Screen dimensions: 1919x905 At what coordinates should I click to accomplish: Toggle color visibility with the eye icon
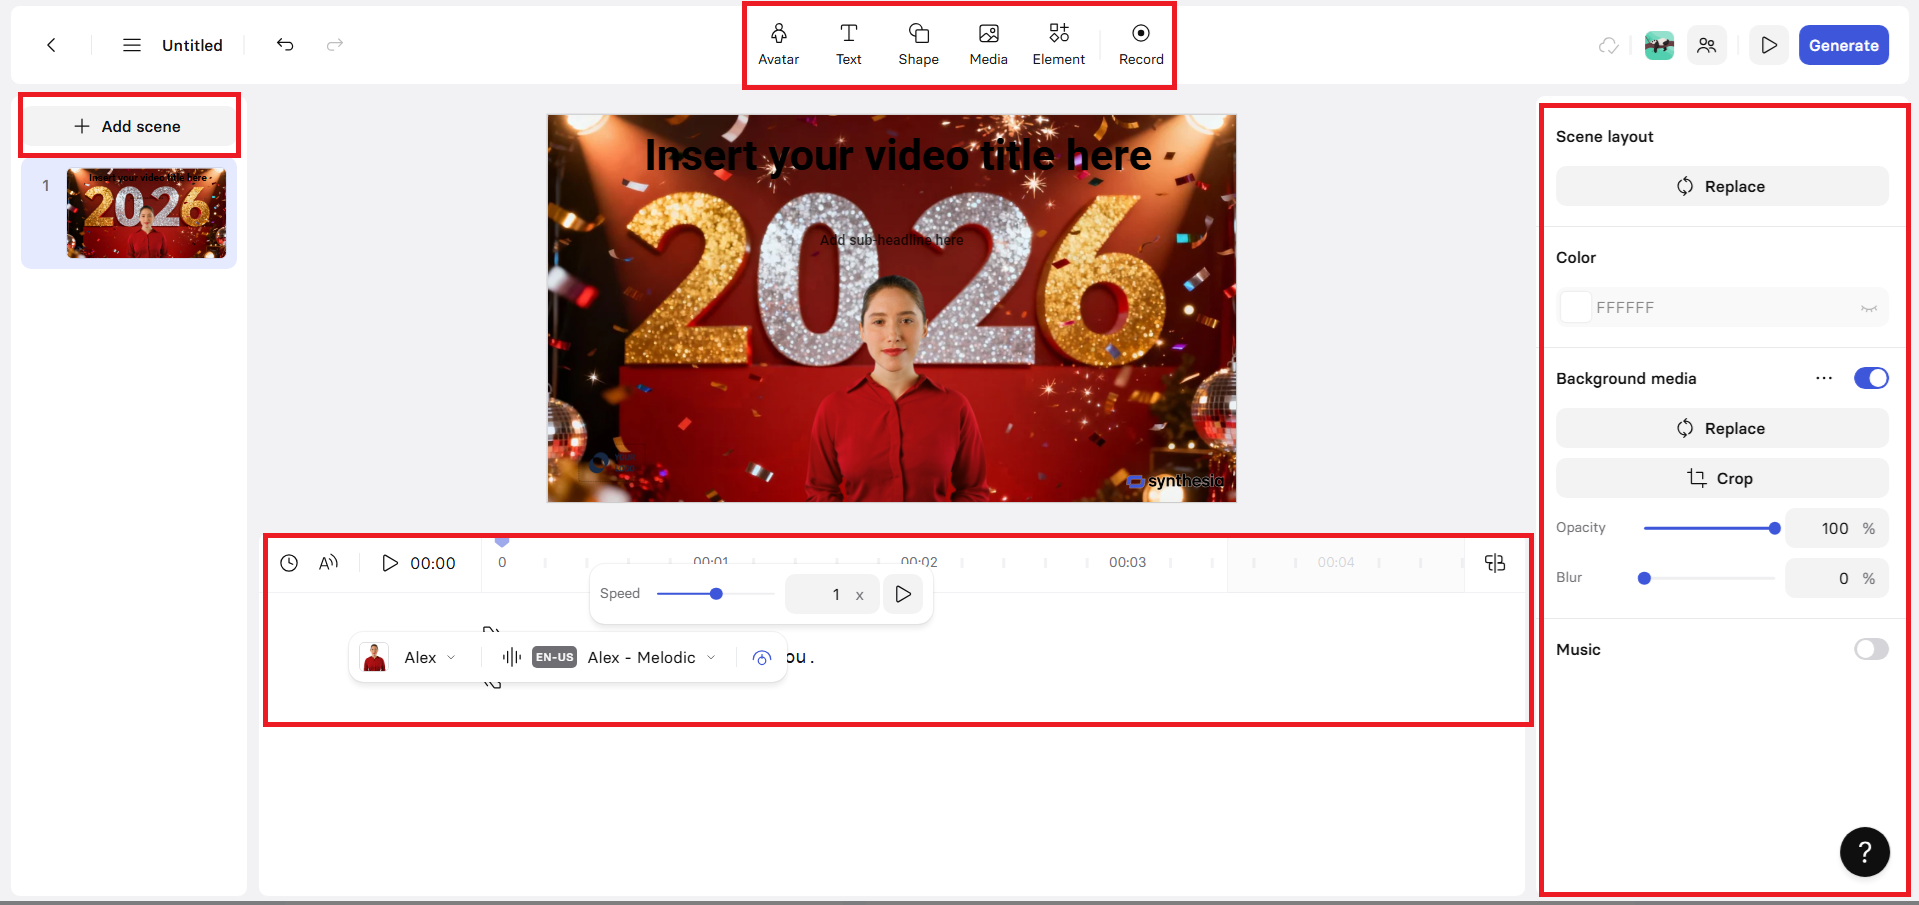point(1869,307)
